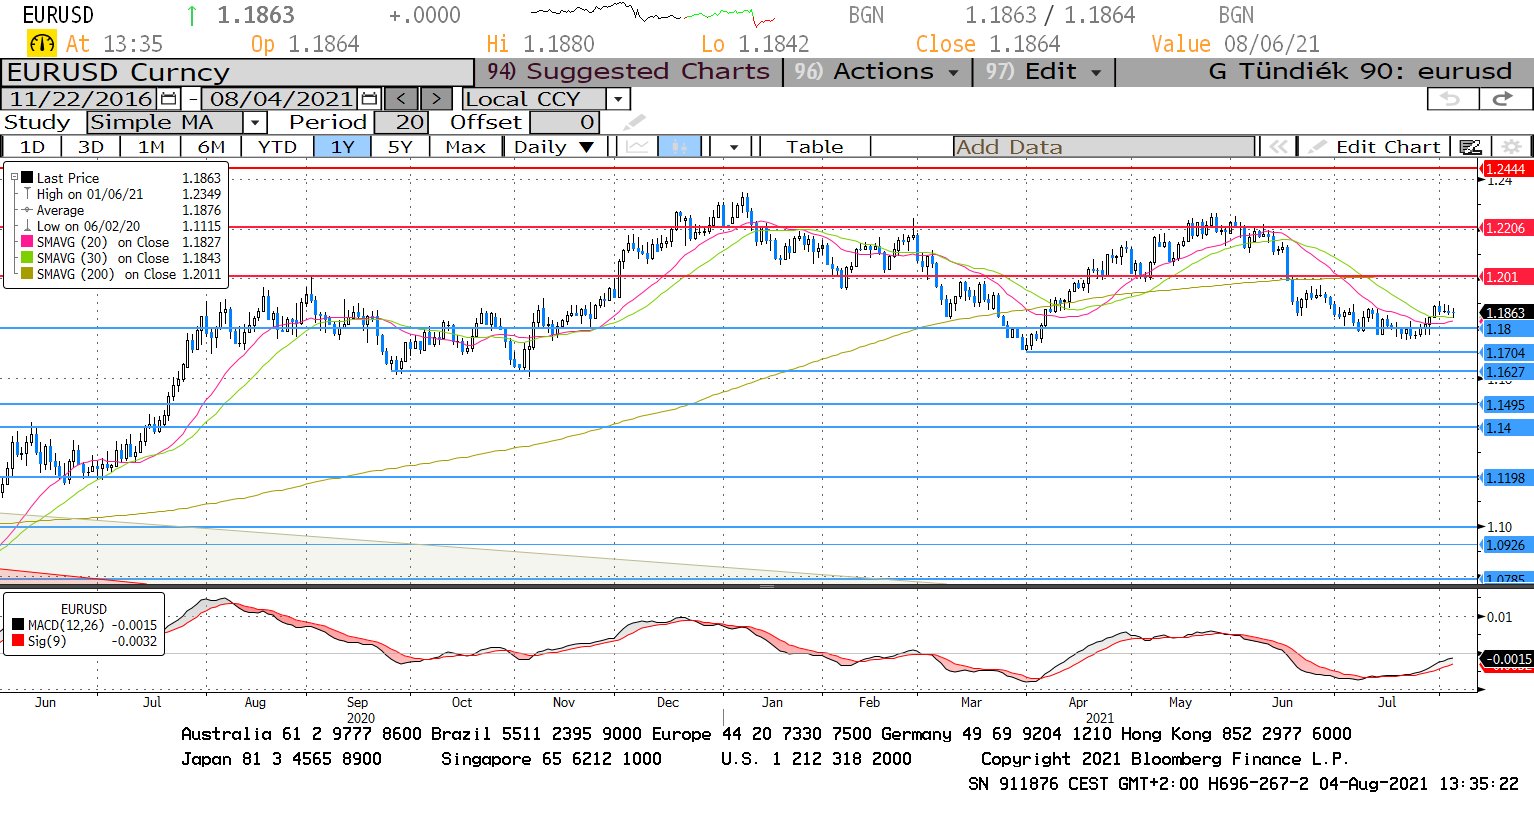
Task: Open the Daily periodicity dropdown
Action: point(587,147)
